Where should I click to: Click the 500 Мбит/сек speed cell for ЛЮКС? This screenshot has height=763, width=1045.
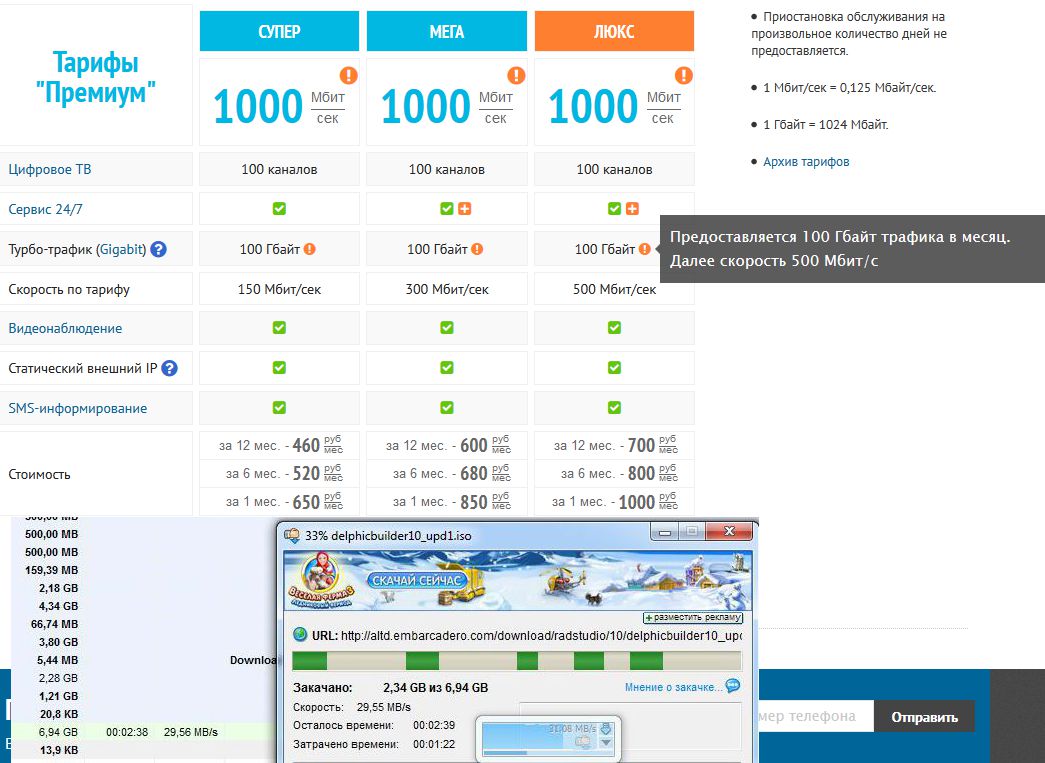tap(614, 289)
